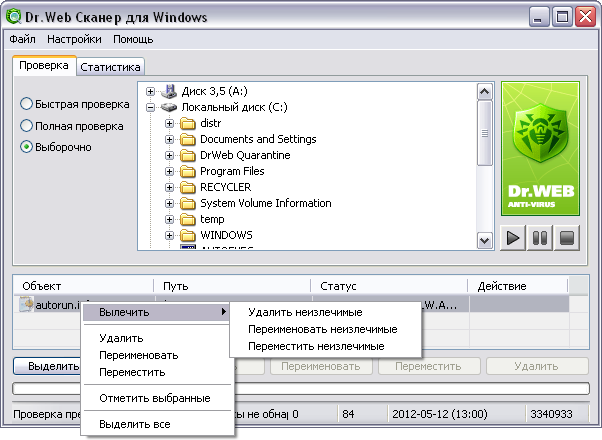Click the folder tree scrollbar thumb
602x440 pixels.
[x=485, y=133]
